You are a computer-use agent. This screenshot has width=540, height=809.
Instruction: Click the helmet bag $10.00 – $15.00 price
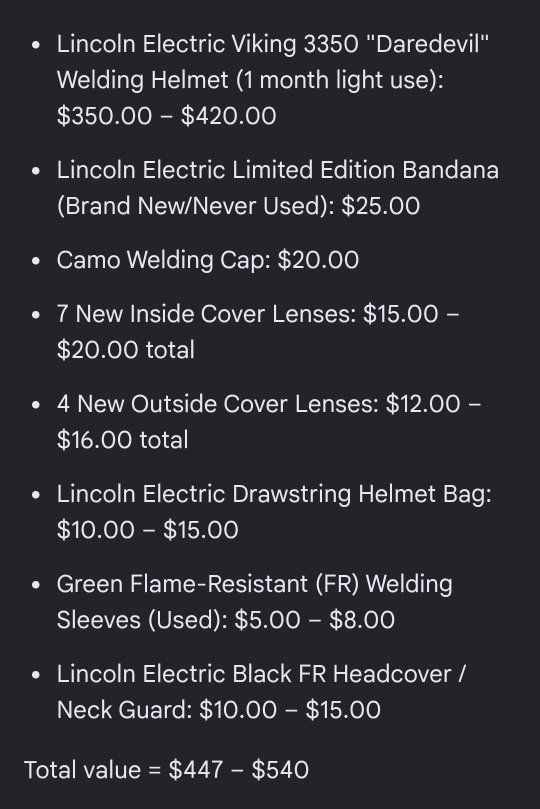tap(148, 530)
